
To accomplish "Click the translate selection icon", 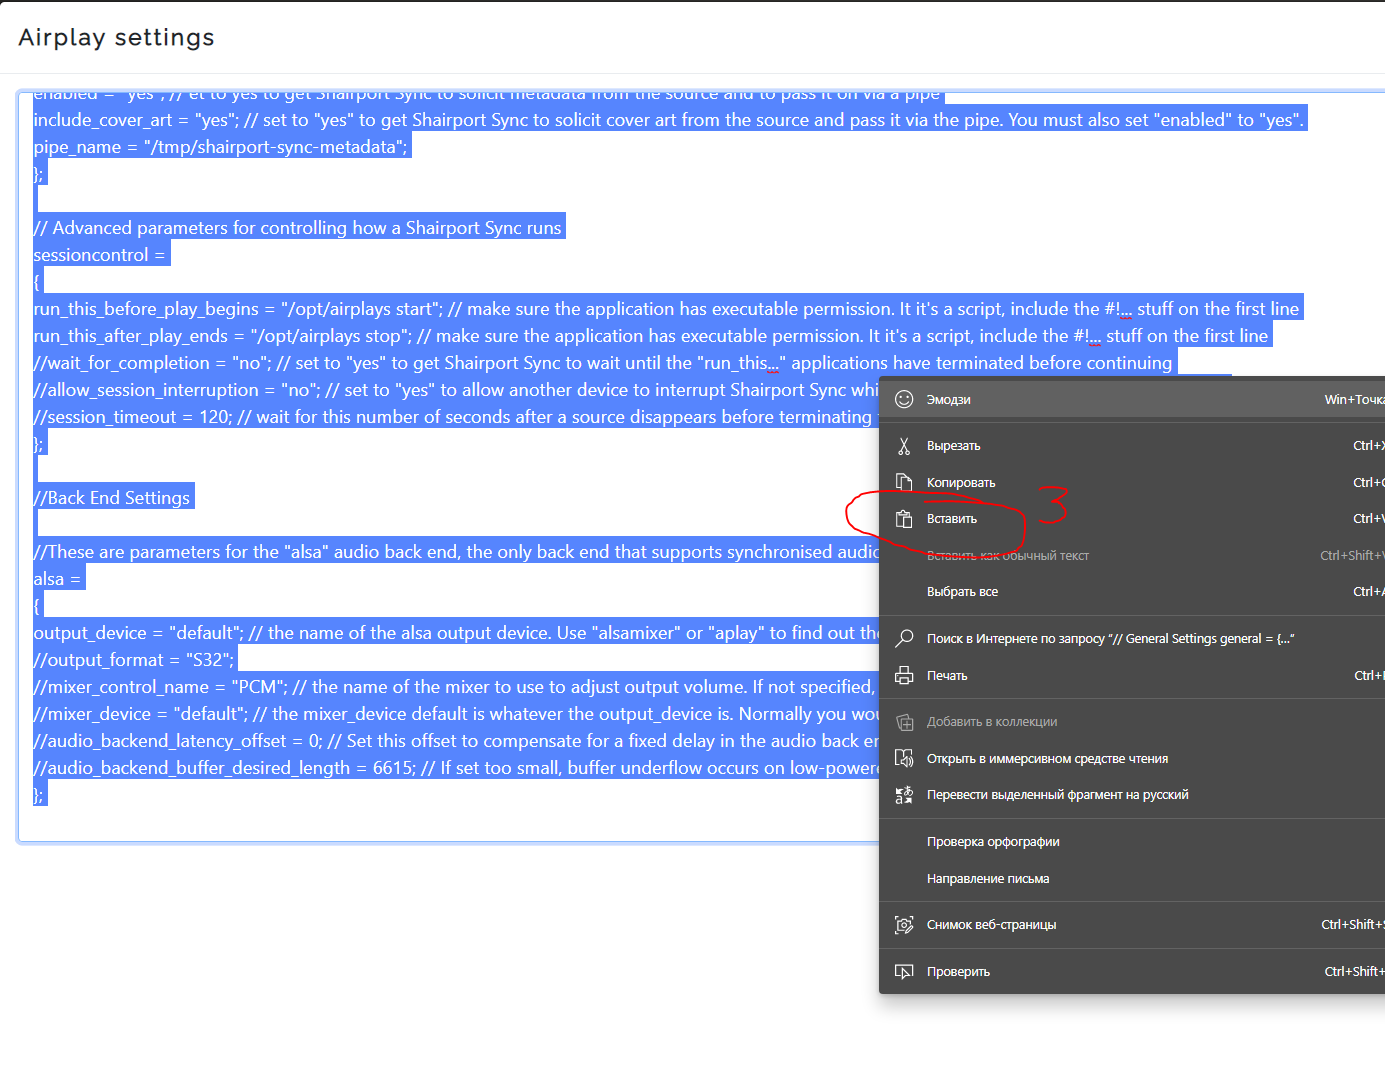I will pyautogui.click(x=904, y=795).
